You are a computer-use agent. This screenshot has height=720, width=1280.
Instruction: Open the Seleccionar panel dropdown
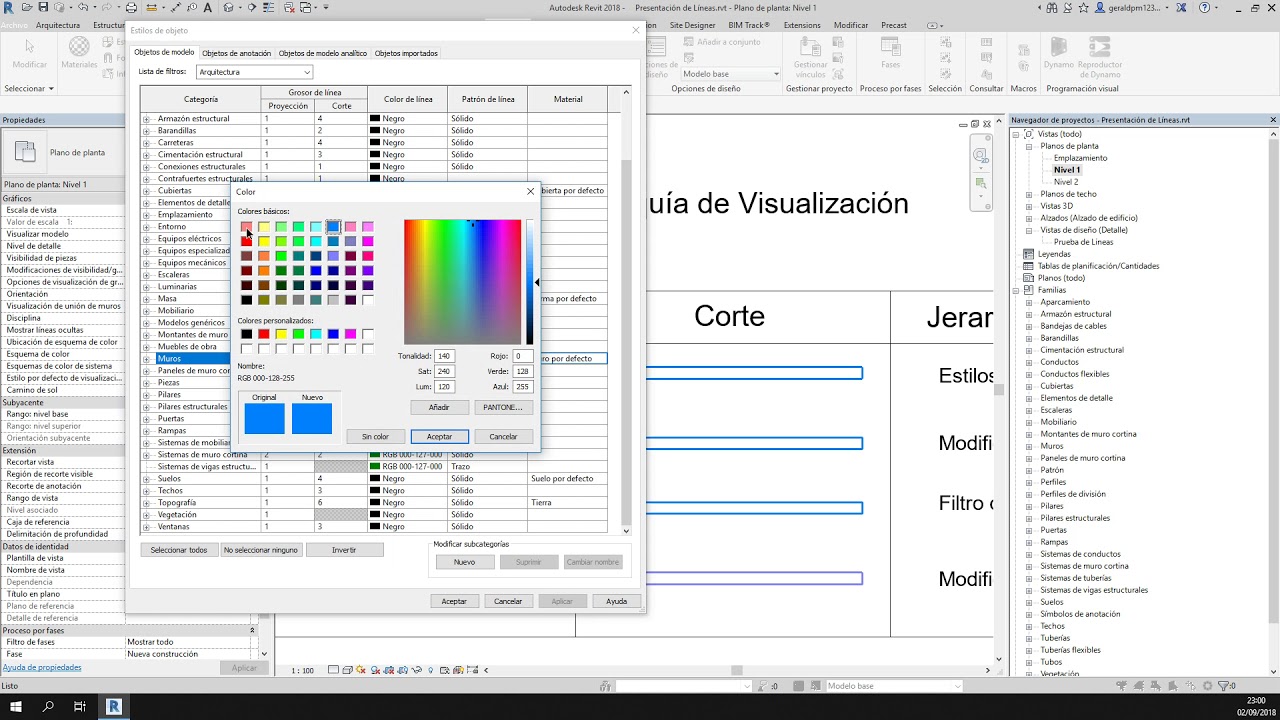click(x=28, y=88)
